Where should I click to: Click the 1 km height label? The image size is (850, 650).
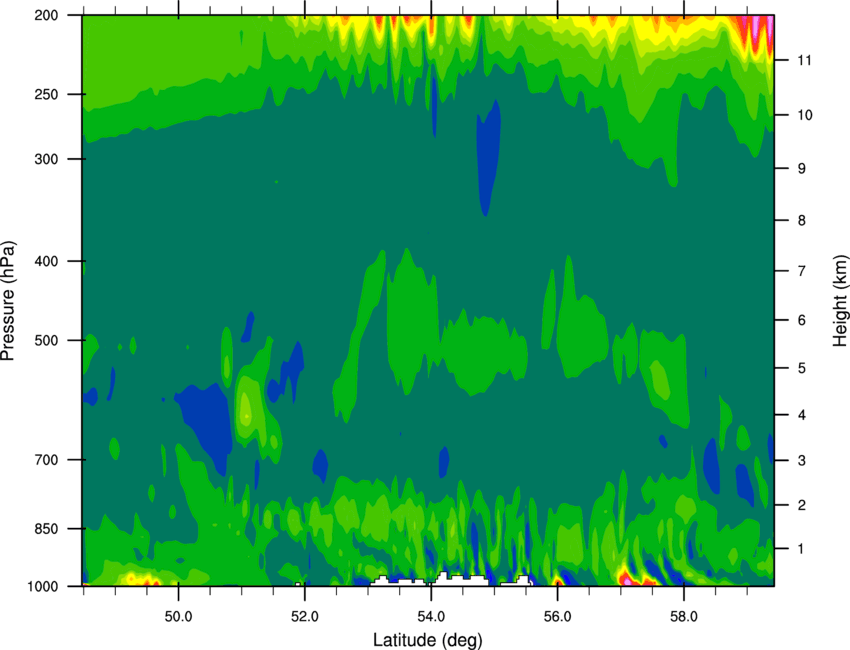pyautogui.click(x=801, y=549)
